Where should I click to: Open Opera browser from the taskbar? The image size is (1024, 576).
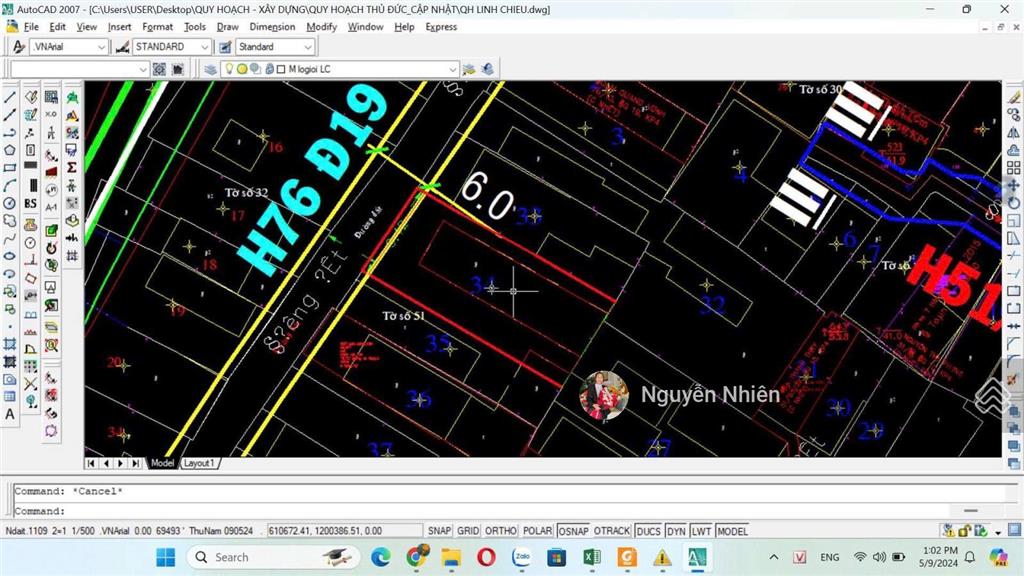point(485,557)
